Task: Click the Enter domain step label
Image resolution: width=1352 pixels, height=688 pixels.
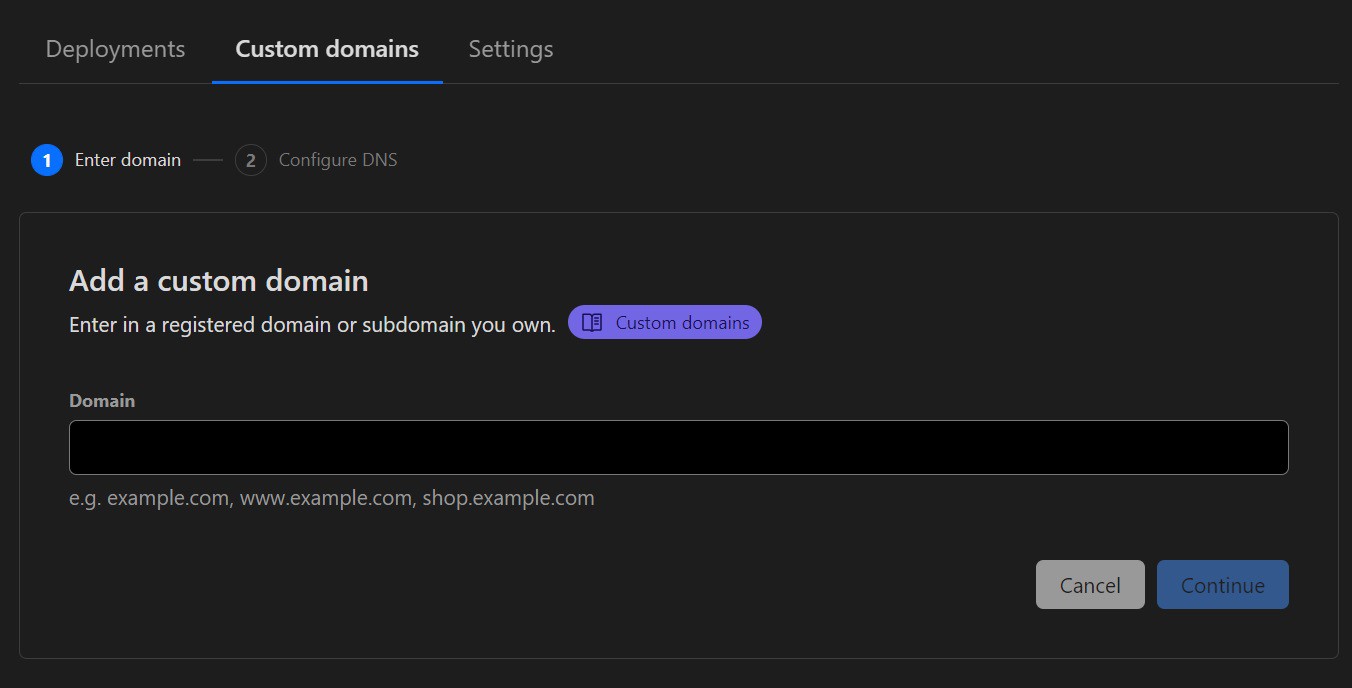Action: (x=128, y=159)
